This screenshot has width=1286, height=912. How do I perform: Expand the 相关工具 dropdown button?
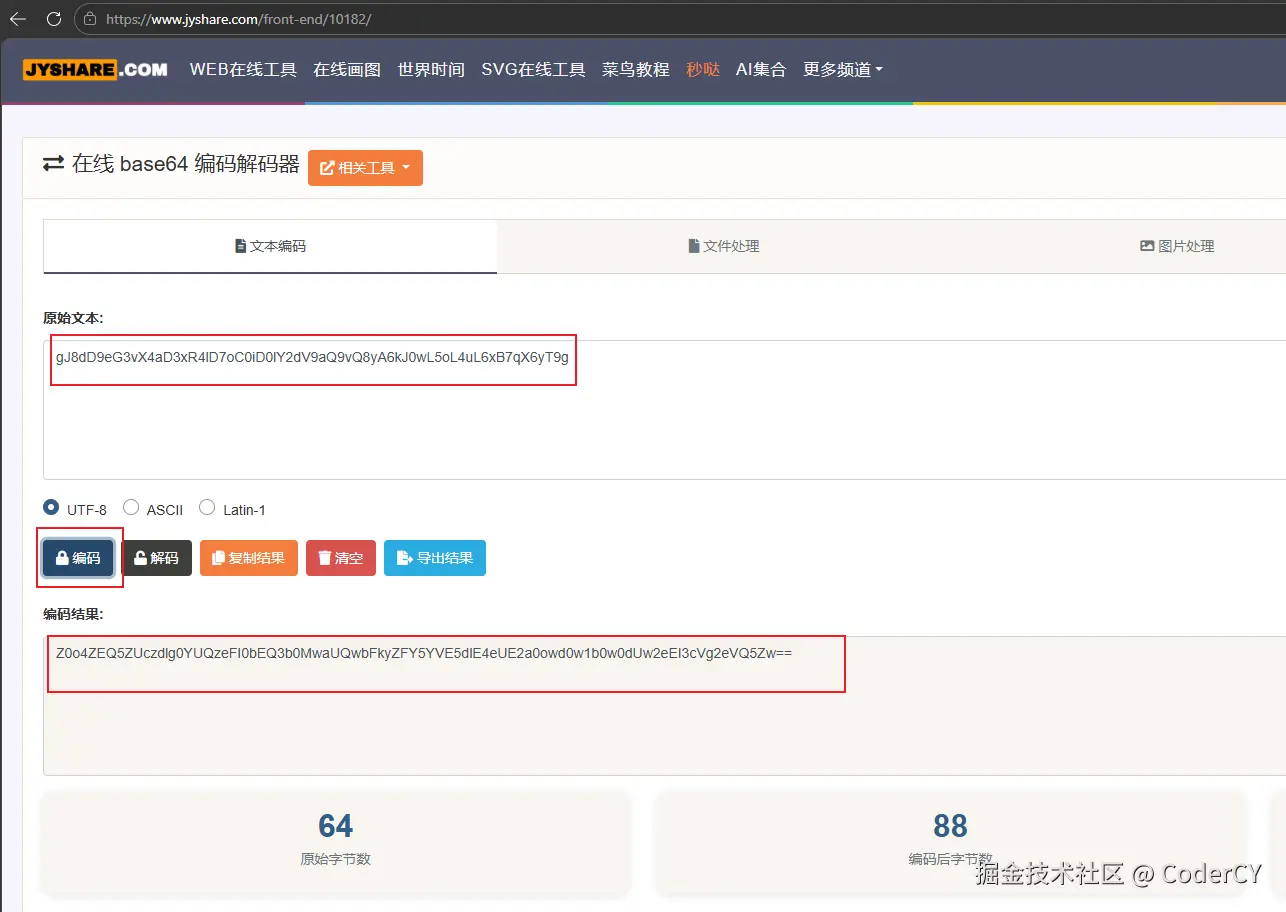(x=365, y=168)
